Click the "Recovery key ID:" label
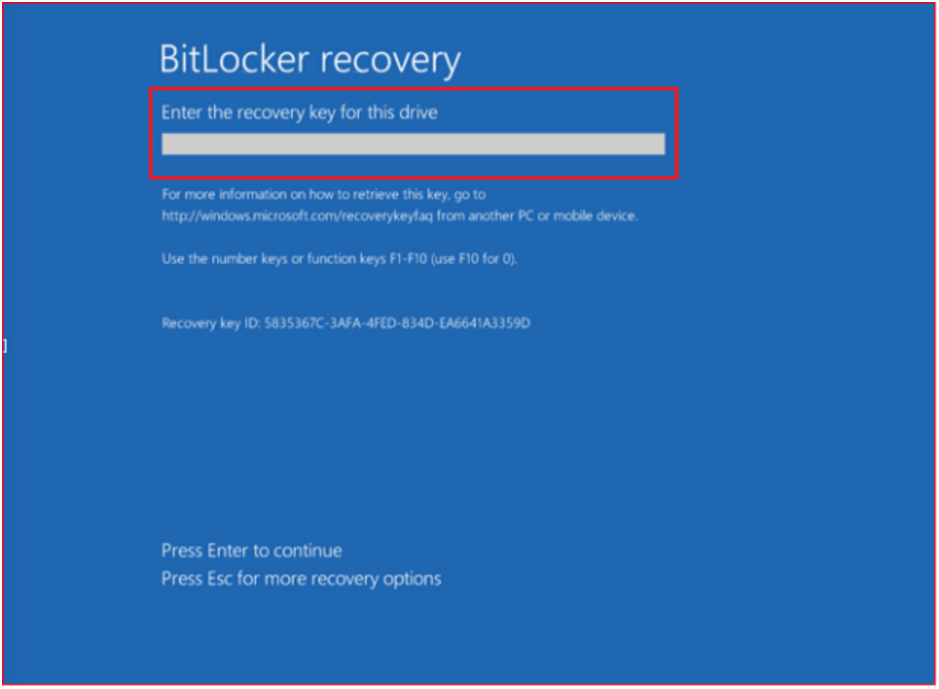The height and width of the screenshot is (689, 939). pos(211,324)
